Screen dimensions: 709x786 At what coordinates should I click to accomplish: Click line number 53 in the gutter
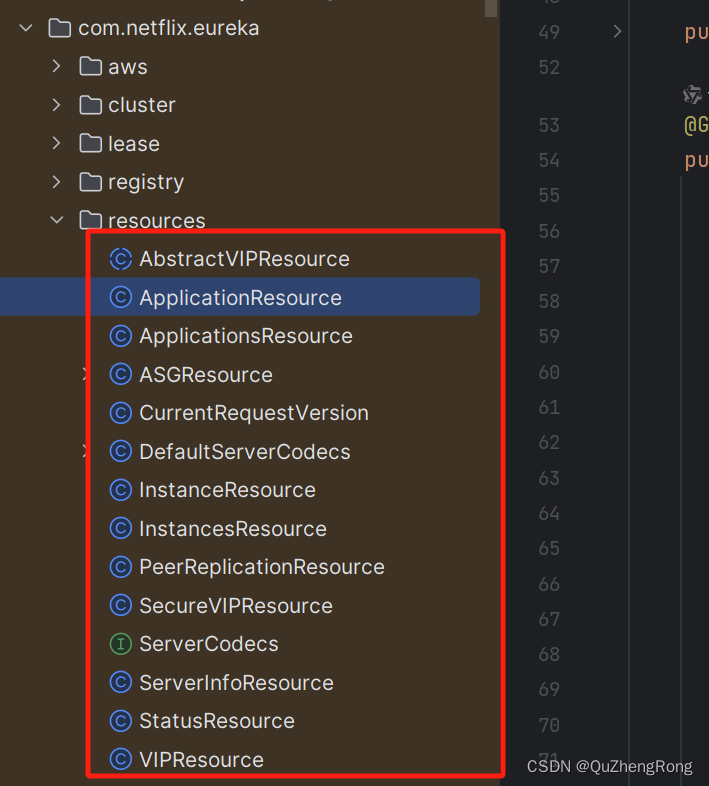click(x=549, y=125)
